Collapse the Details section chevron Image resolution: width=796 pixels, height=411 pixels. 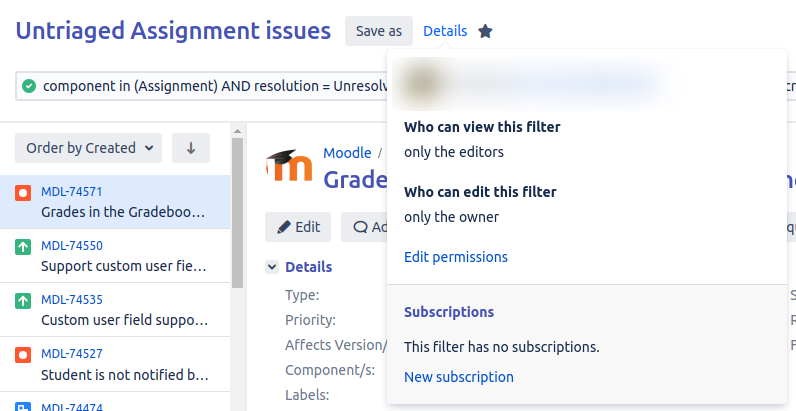271,267
